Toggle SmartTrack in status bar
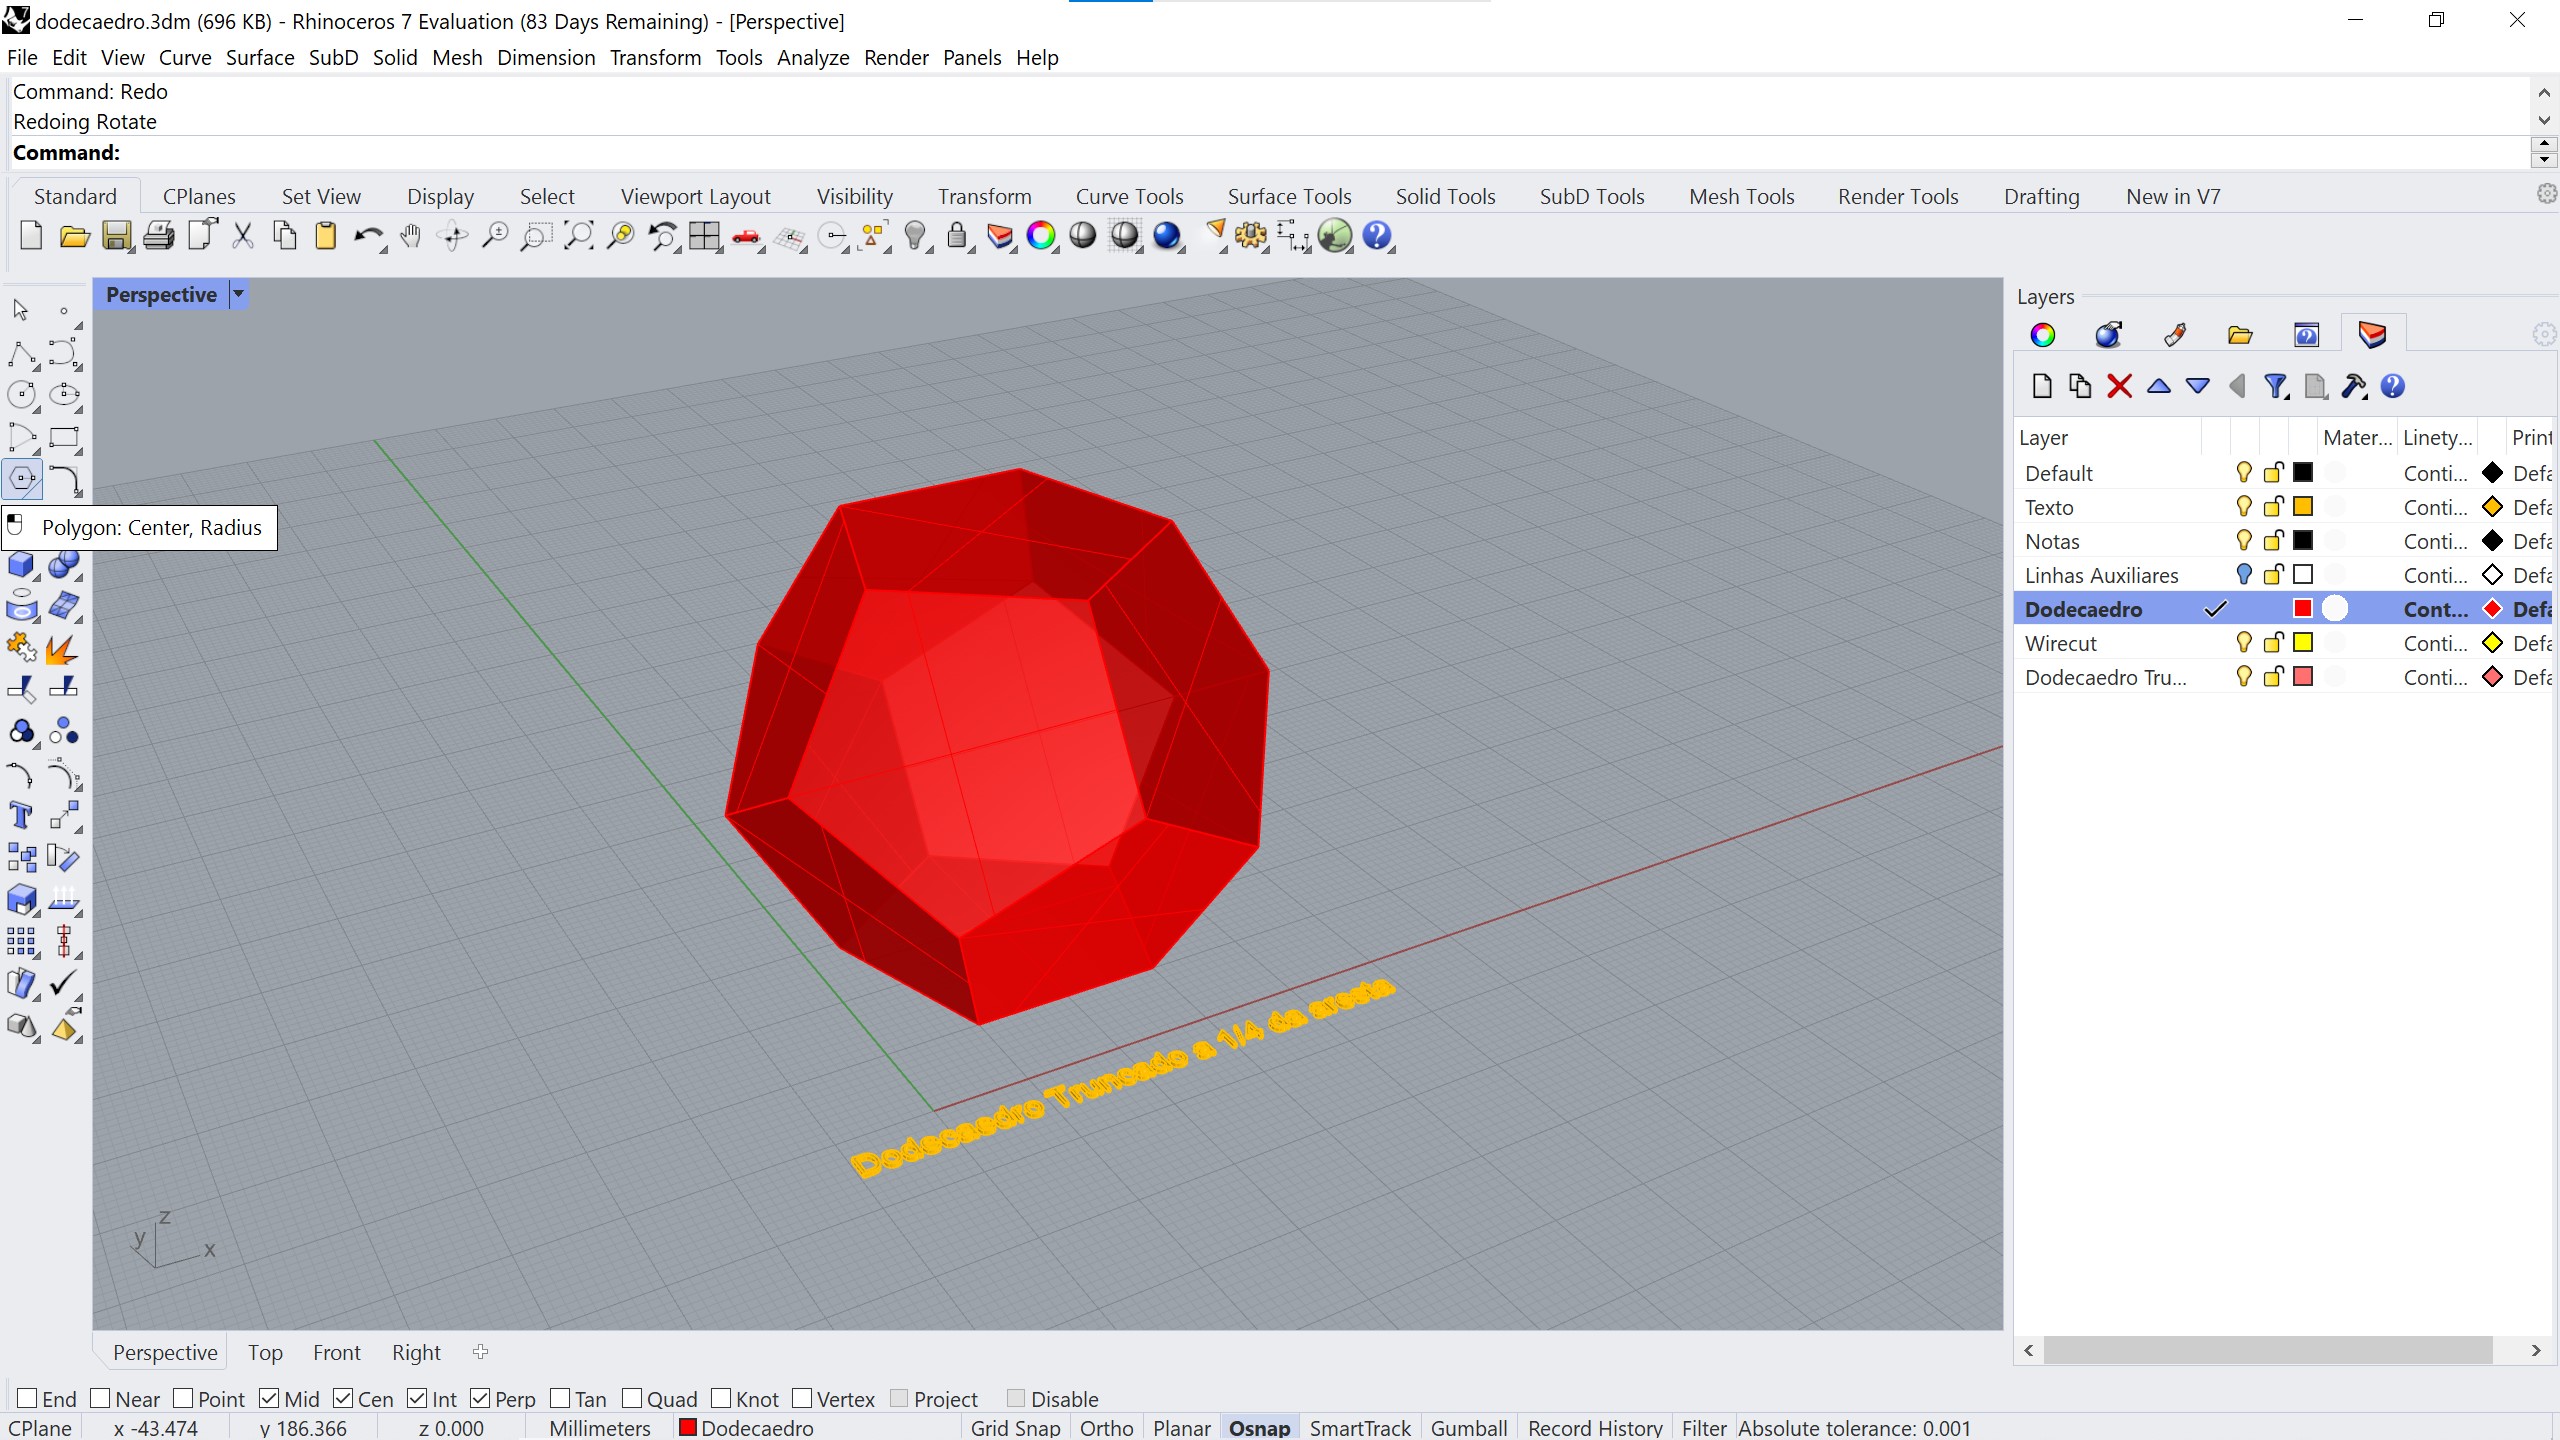The height and width of the screenshot is (1440, 2560). pyautogui.click(x=1360, y=1428)
